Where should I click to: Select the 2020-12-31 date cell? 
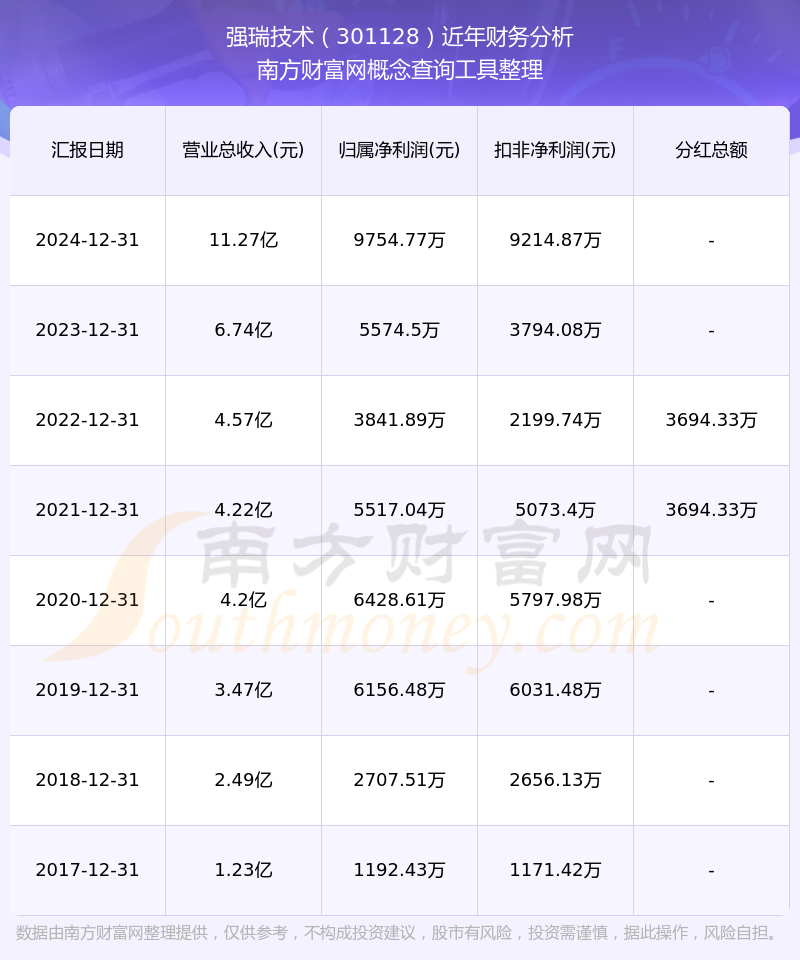pos(88,600)
